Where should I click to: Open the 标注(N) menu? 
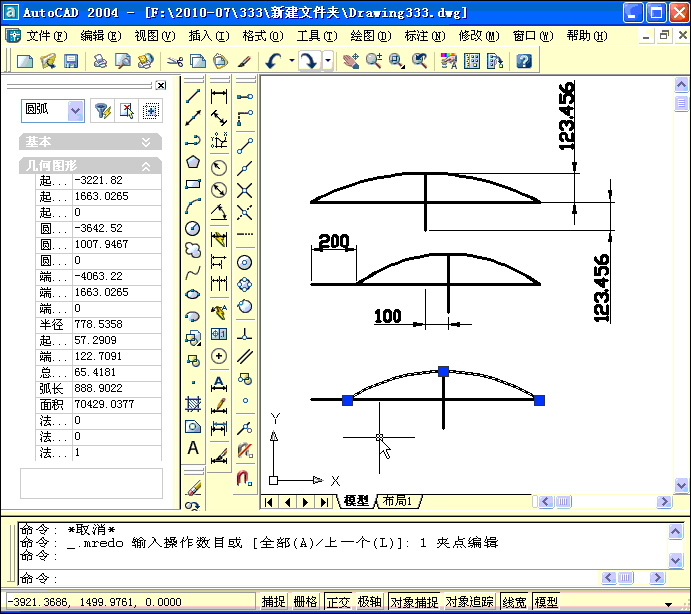[x=425, y=36]
